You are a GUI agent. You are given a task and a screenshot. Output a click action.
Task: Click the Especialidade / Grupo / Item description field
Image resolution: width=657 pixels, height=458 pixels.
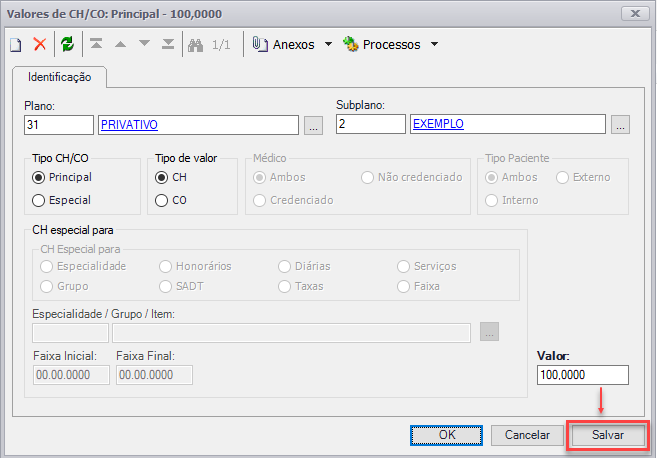pyautogui.click(x=291, y=333)
